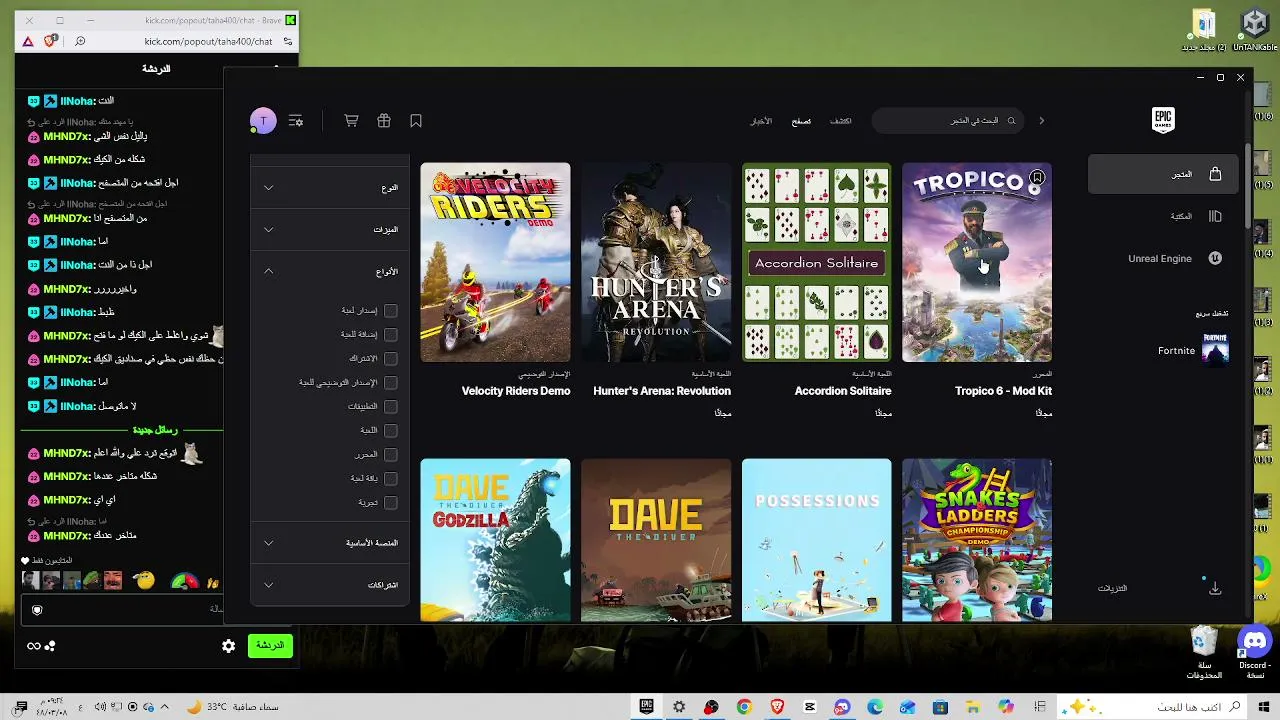This screenshot has height=720, width=1280.
Task: Click the back arrow beside the search bar
Action: [x=1041, y=121]
